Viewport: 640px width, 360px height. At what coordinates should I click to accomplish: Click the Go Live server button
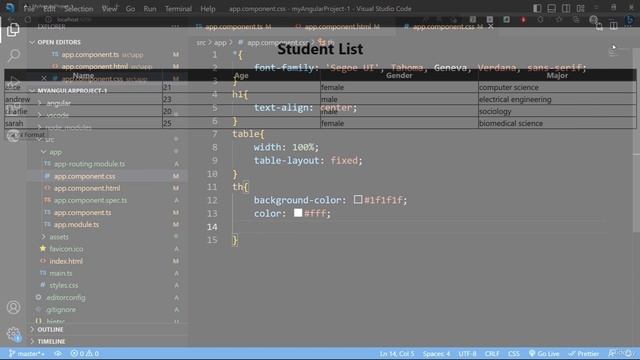point(544,353)
